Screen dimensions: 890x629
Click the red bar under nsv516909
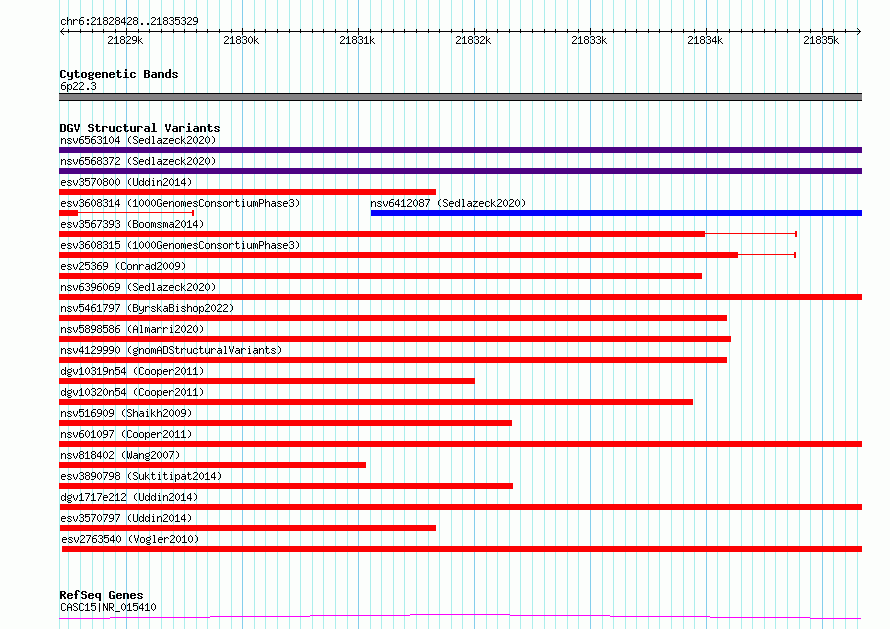coord(286,423)
